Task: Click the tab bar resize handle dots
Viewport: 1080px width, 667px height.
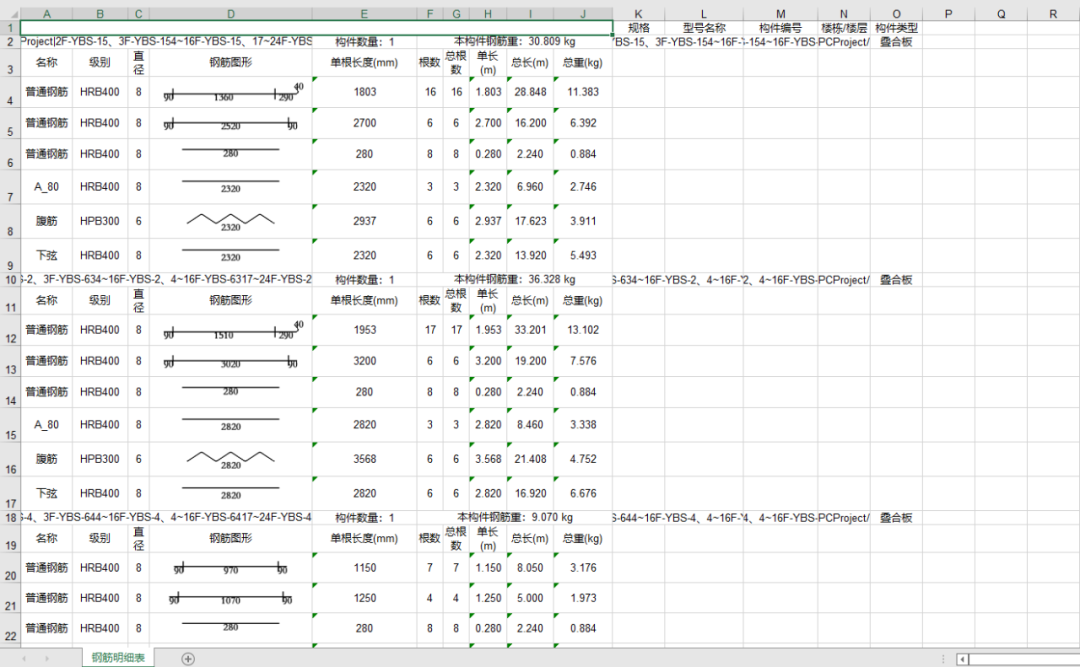Action: coord(942,659)
